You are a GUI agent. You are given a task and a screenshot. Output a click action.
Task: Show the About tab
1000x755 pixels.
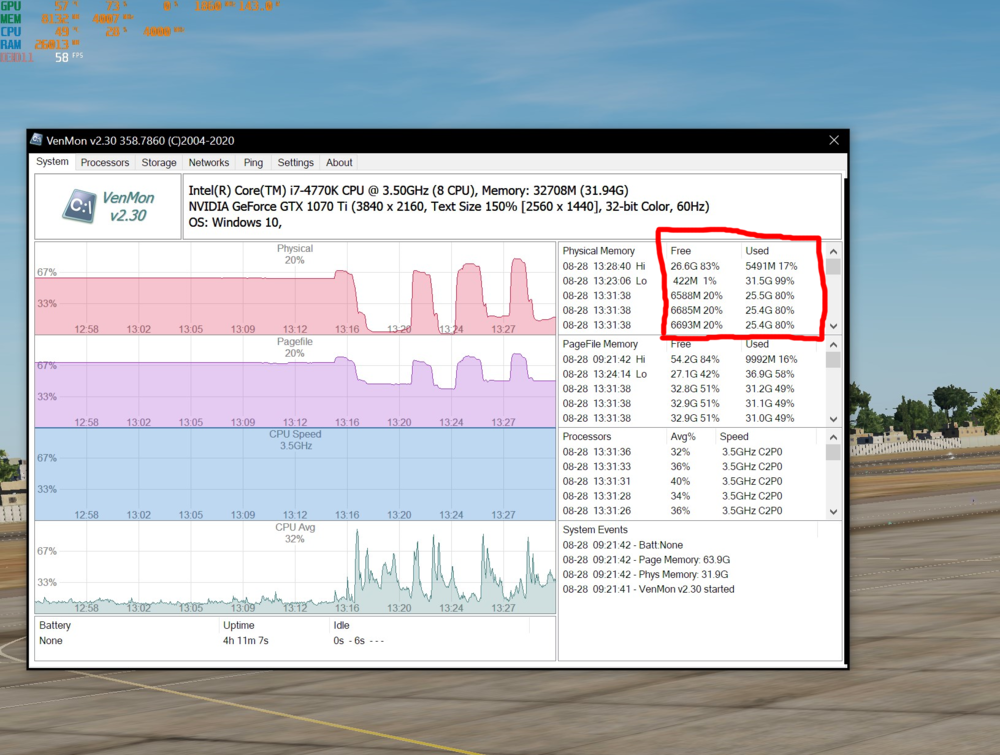339,163
